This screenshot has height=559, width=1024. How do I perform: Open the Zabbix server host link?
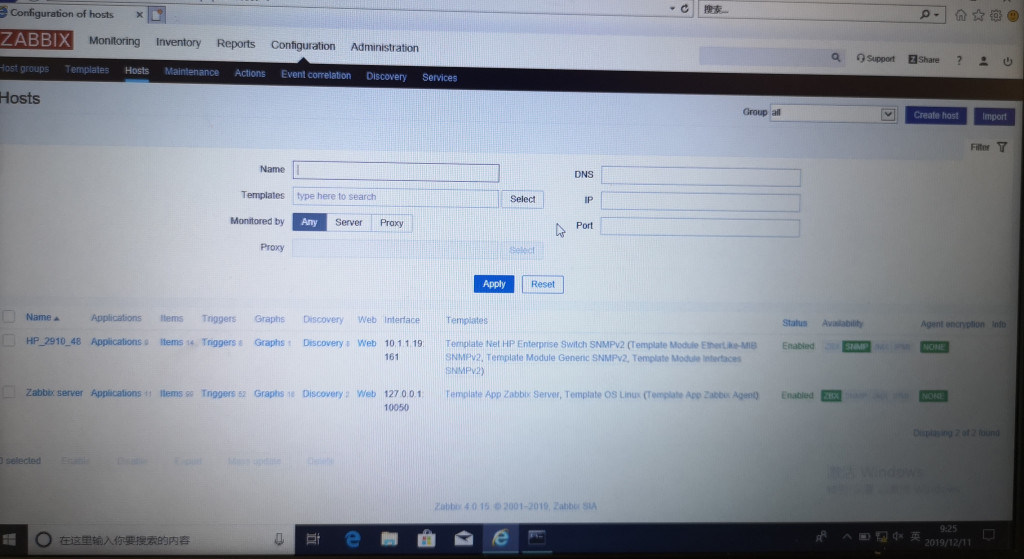pyautogui.click(x=54, y=392)
